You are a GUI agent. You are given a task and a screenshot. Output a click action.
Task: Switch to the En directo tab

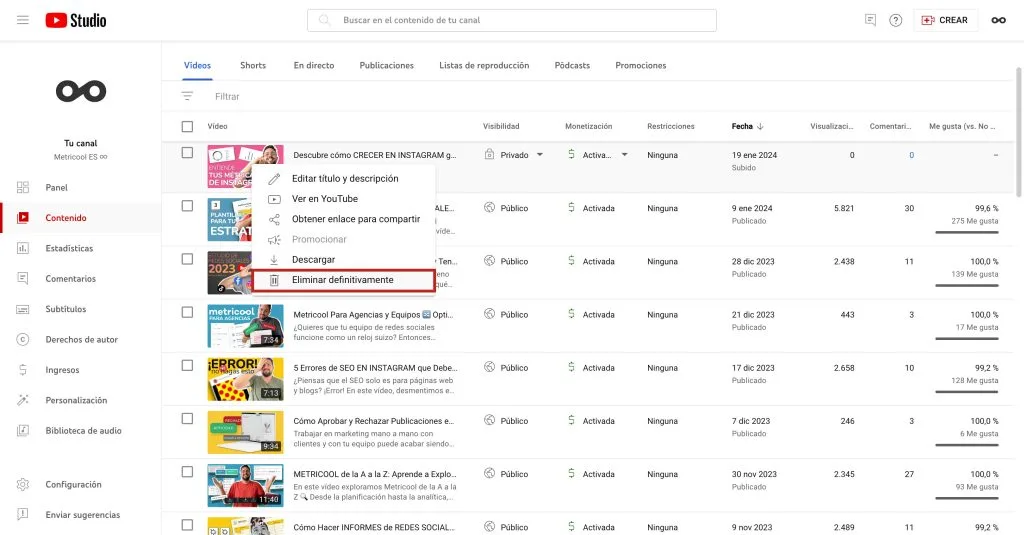(x=313, y=65)
